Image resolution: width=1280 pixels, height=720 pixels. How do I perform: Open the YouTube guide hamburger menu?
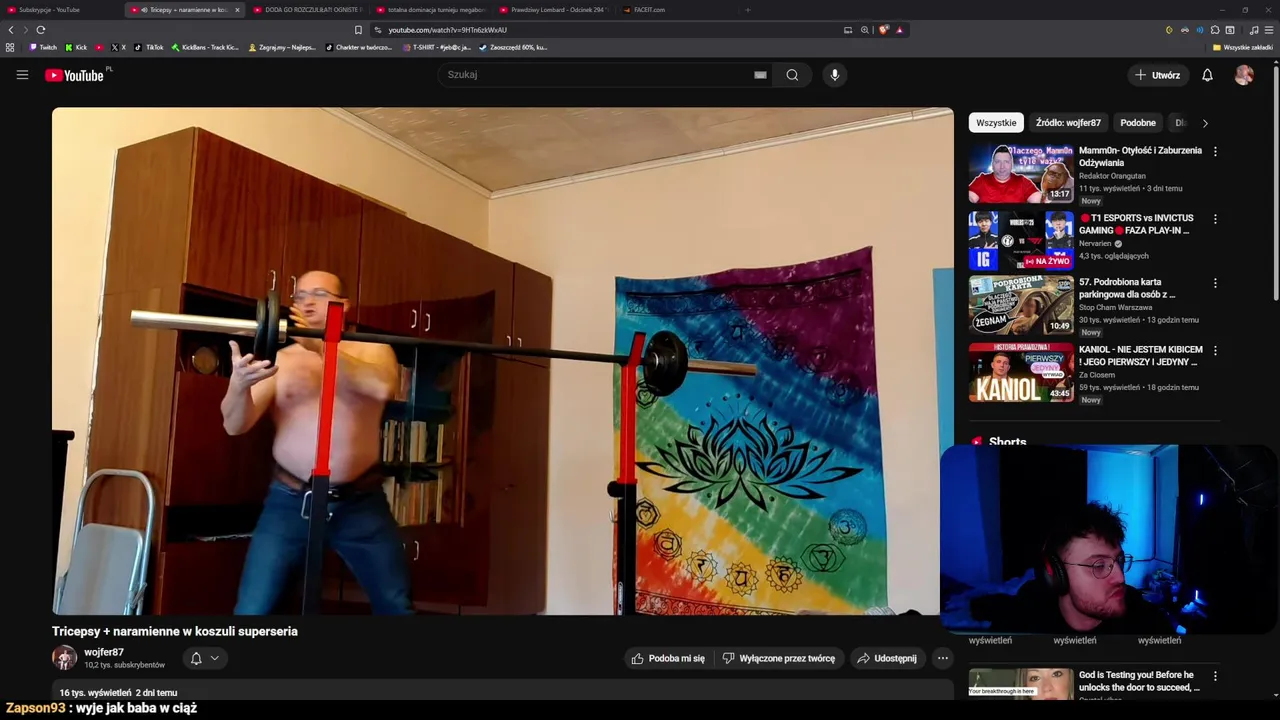22,75
